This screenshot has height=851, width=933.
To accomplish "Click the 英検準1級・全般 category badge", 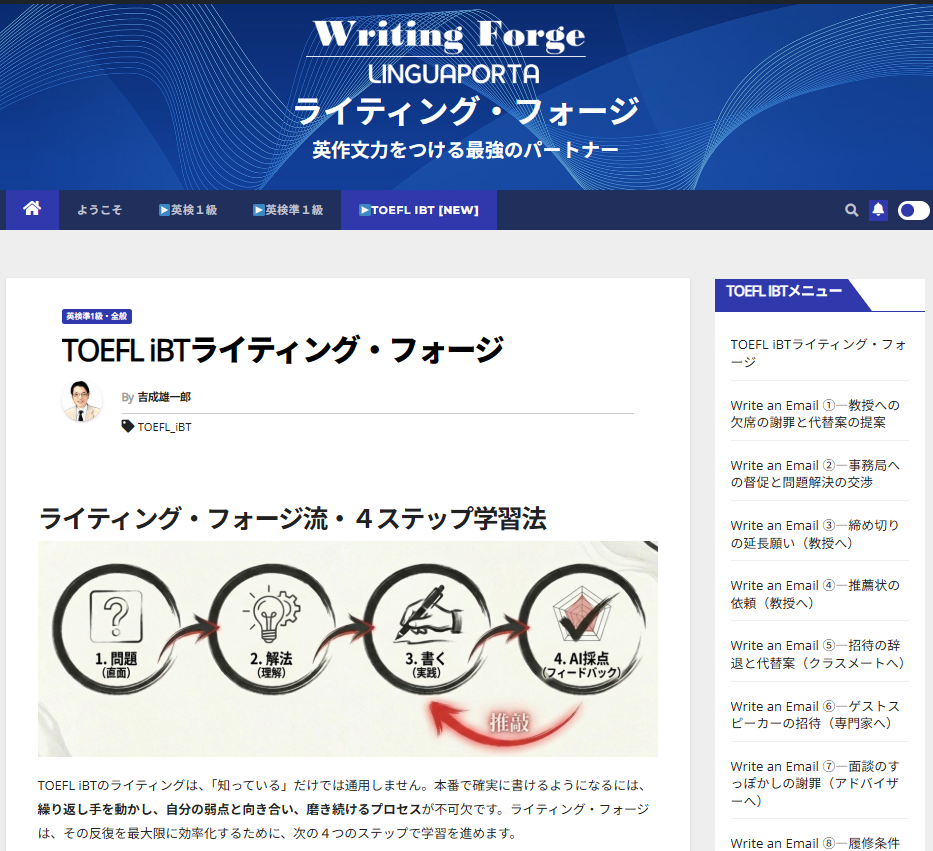I will point(97,316).
